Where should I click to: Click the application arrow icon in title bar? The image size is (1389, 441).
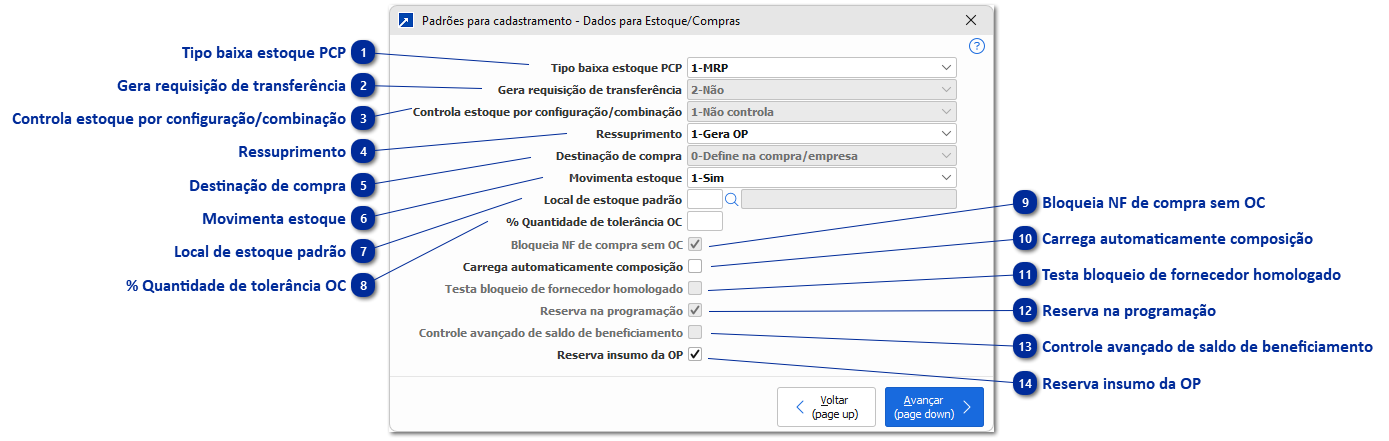pos(405,20)
